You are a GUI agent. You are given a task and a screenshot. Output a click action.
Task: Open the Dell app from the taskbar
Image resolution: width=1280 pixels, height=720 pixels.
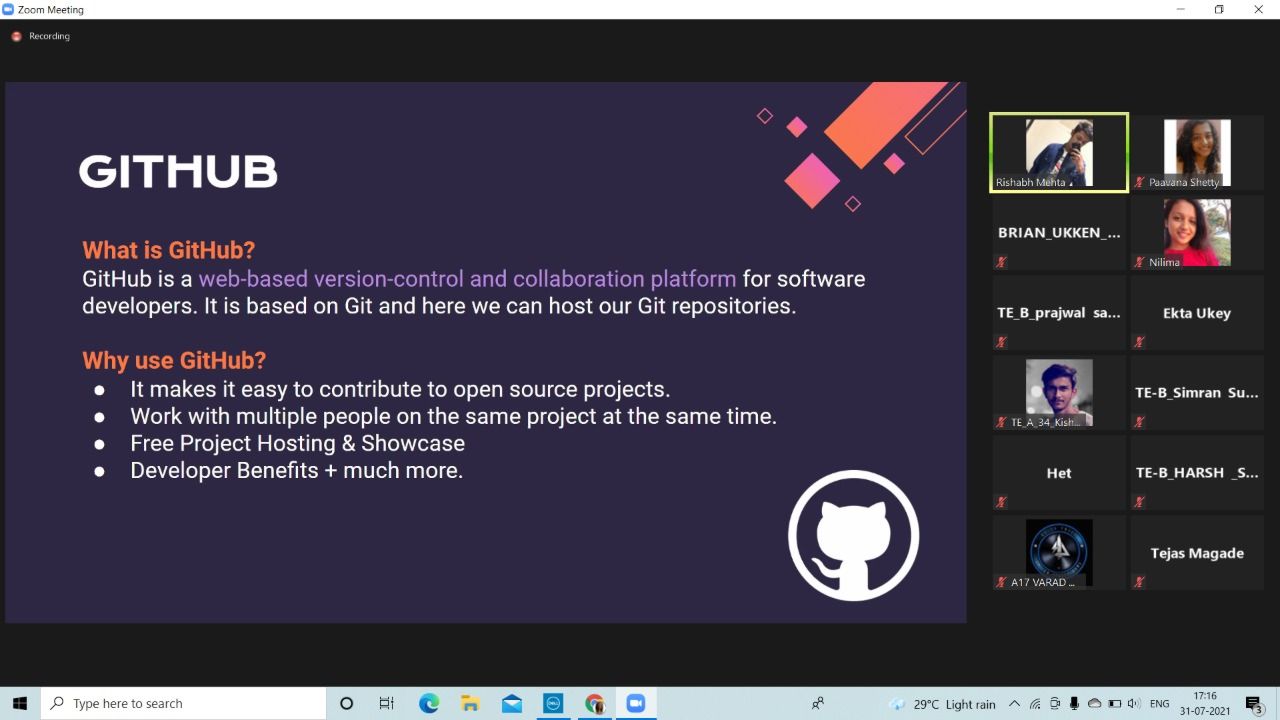pos(553,704)
